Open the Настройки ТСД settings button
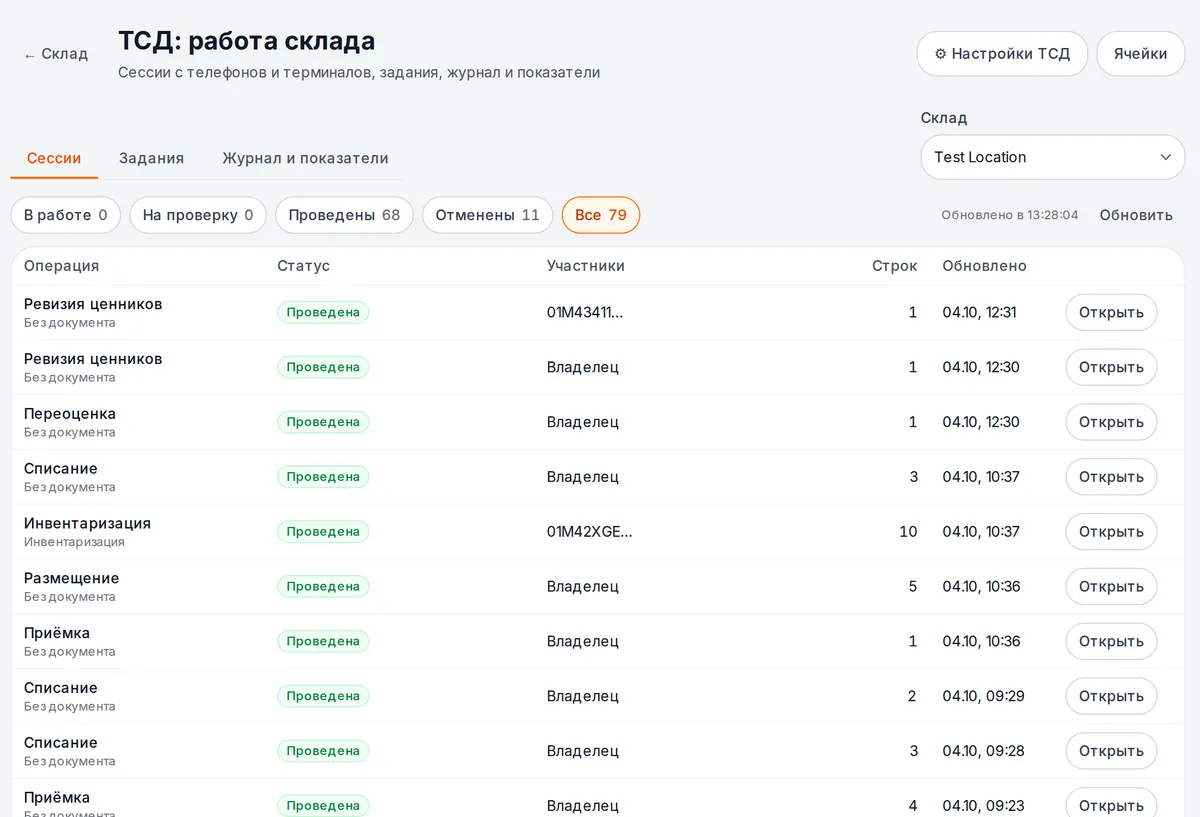 click(x=1002, y=54)
